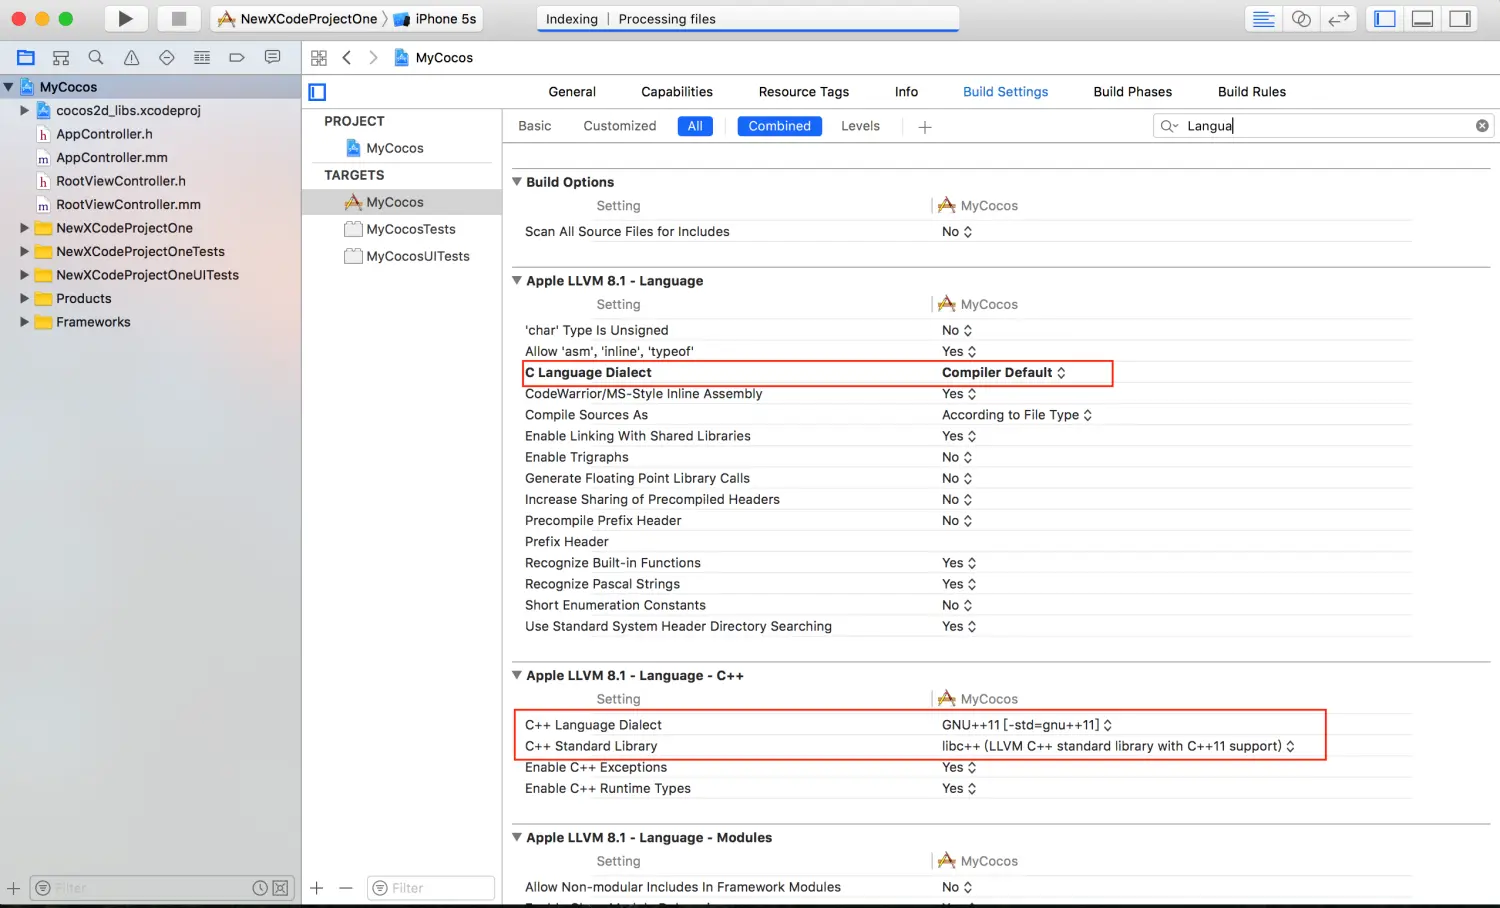Screen dimensions: 1500x908
Task: Switch to the Build Rules tab
Action: click(1252, 92)
